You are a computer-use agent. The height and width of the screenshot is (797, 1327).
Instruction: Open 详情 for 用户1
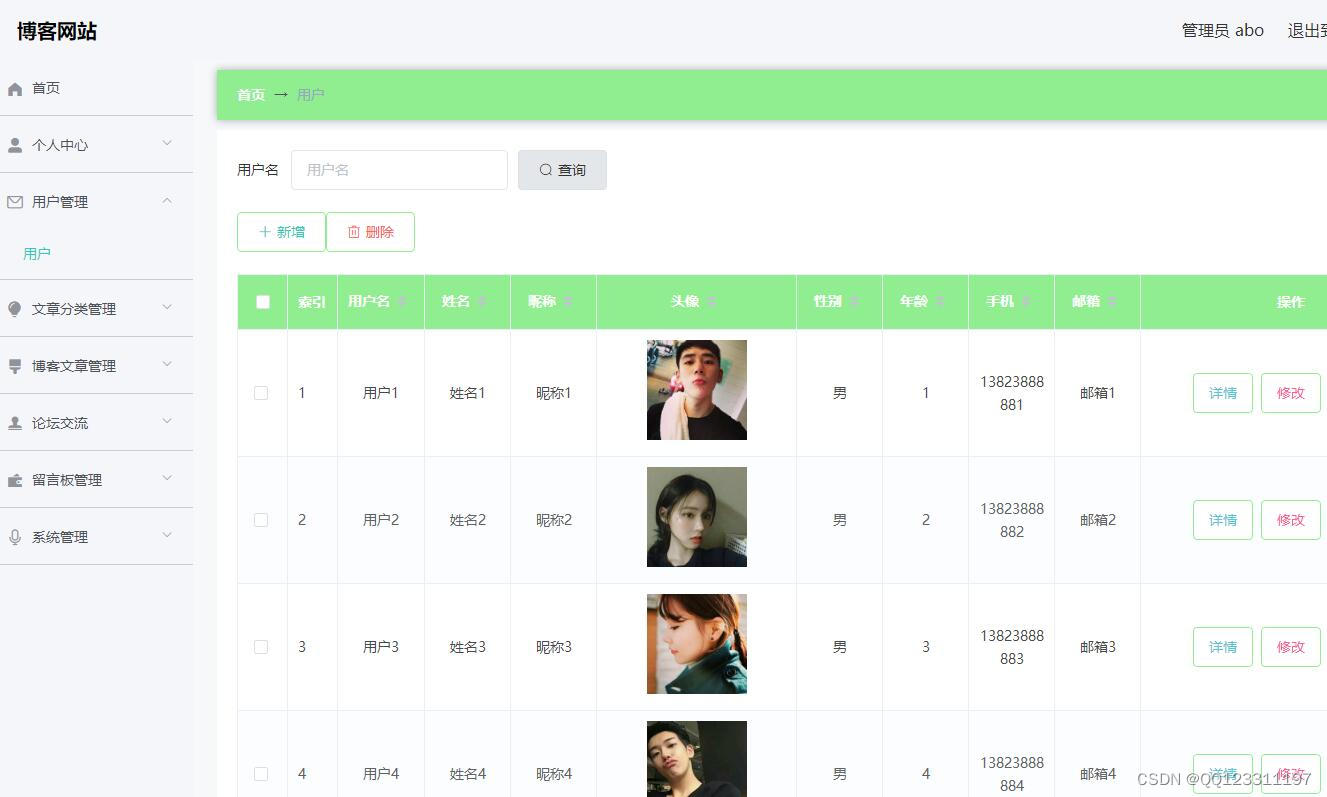coord(1223,393)
